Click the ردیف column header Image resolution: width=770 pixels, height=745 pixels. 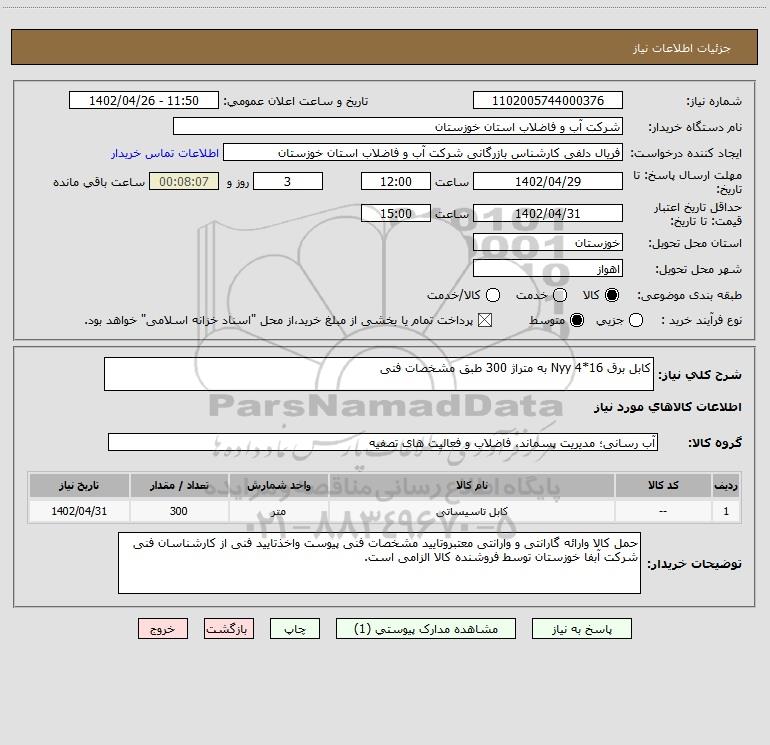click(726, 486)
